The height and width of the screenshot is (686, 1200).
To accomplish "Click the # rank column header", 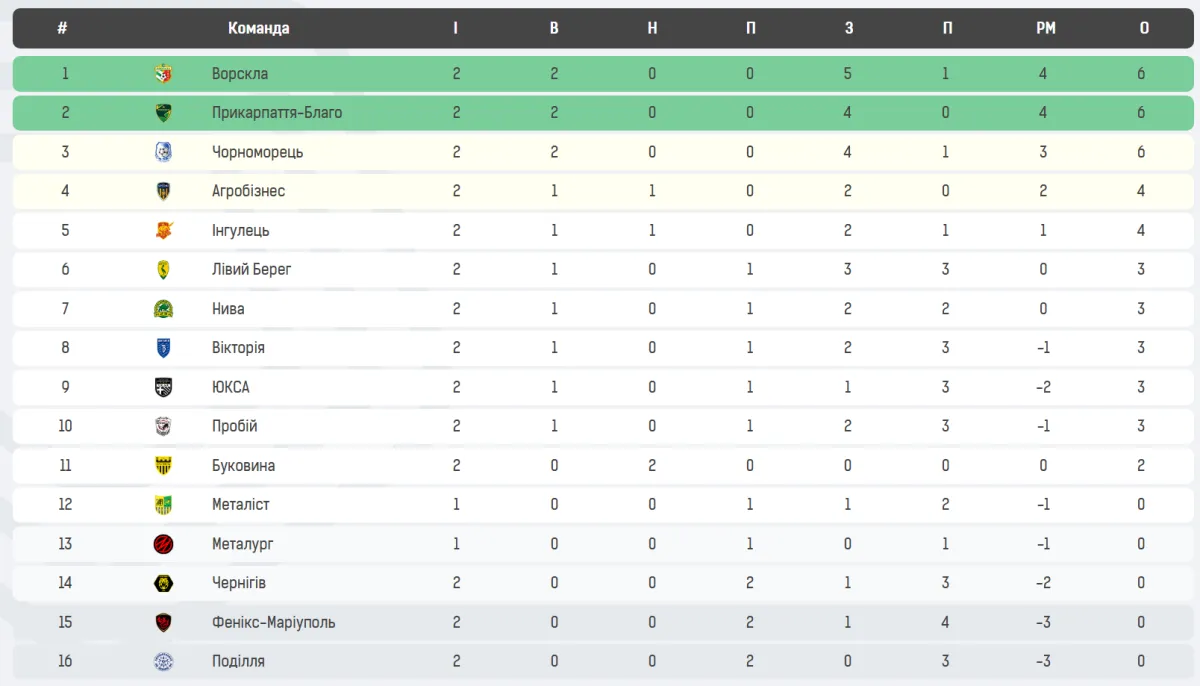I will tap(62, 28).
